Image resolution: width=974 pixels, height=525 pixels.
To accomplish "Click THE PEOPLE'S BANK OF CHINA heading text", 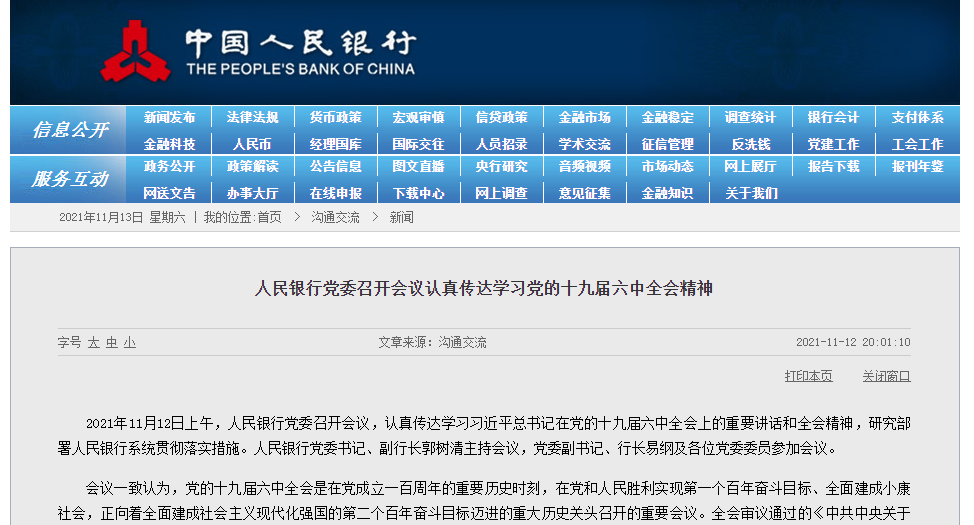I will point(301,69).
